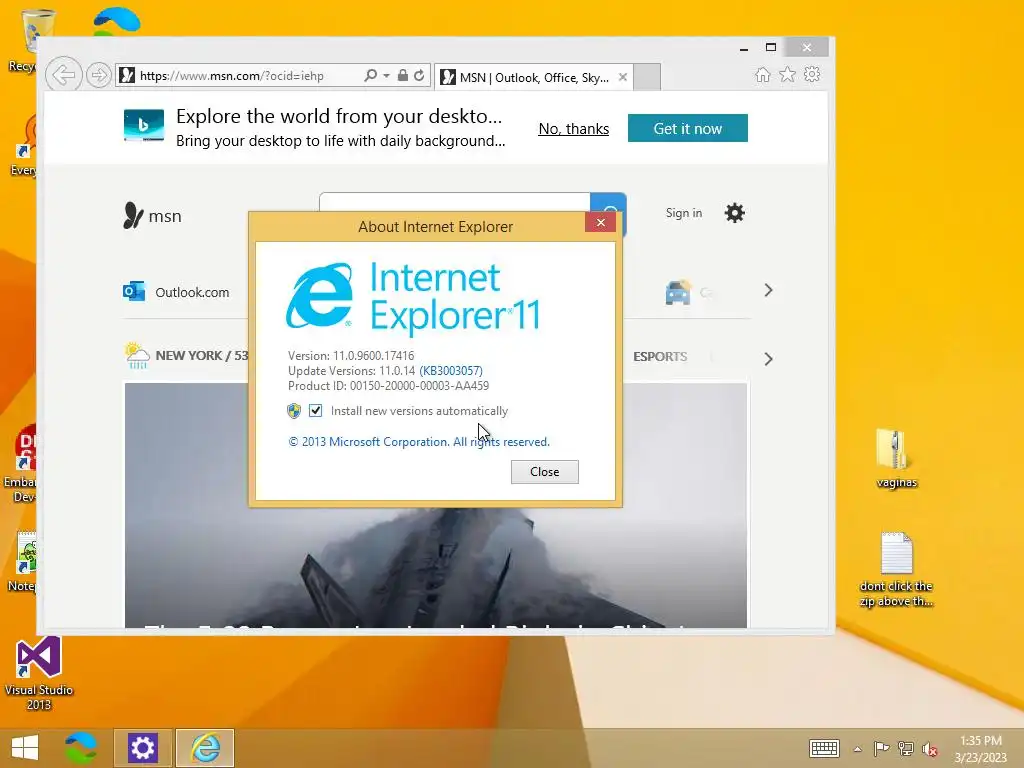Click the security lock icon in address bar
The width and height of the screenshot is (1024, 768).
(x=403, y=76)
